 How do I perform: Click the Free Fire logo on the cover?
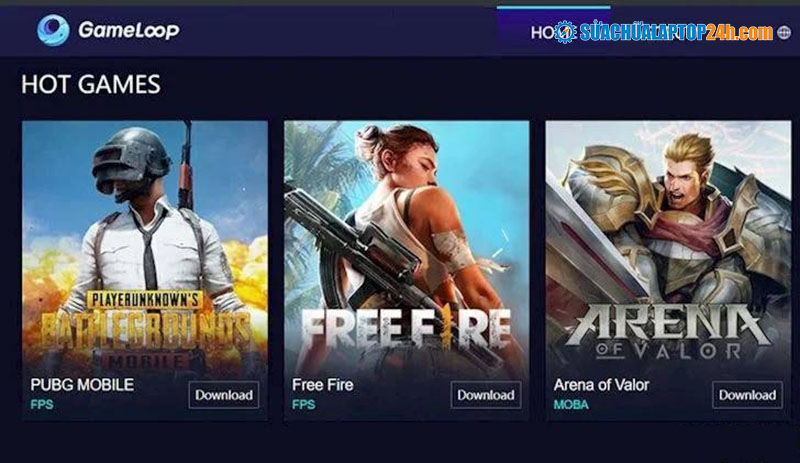(x=406, y=329)
